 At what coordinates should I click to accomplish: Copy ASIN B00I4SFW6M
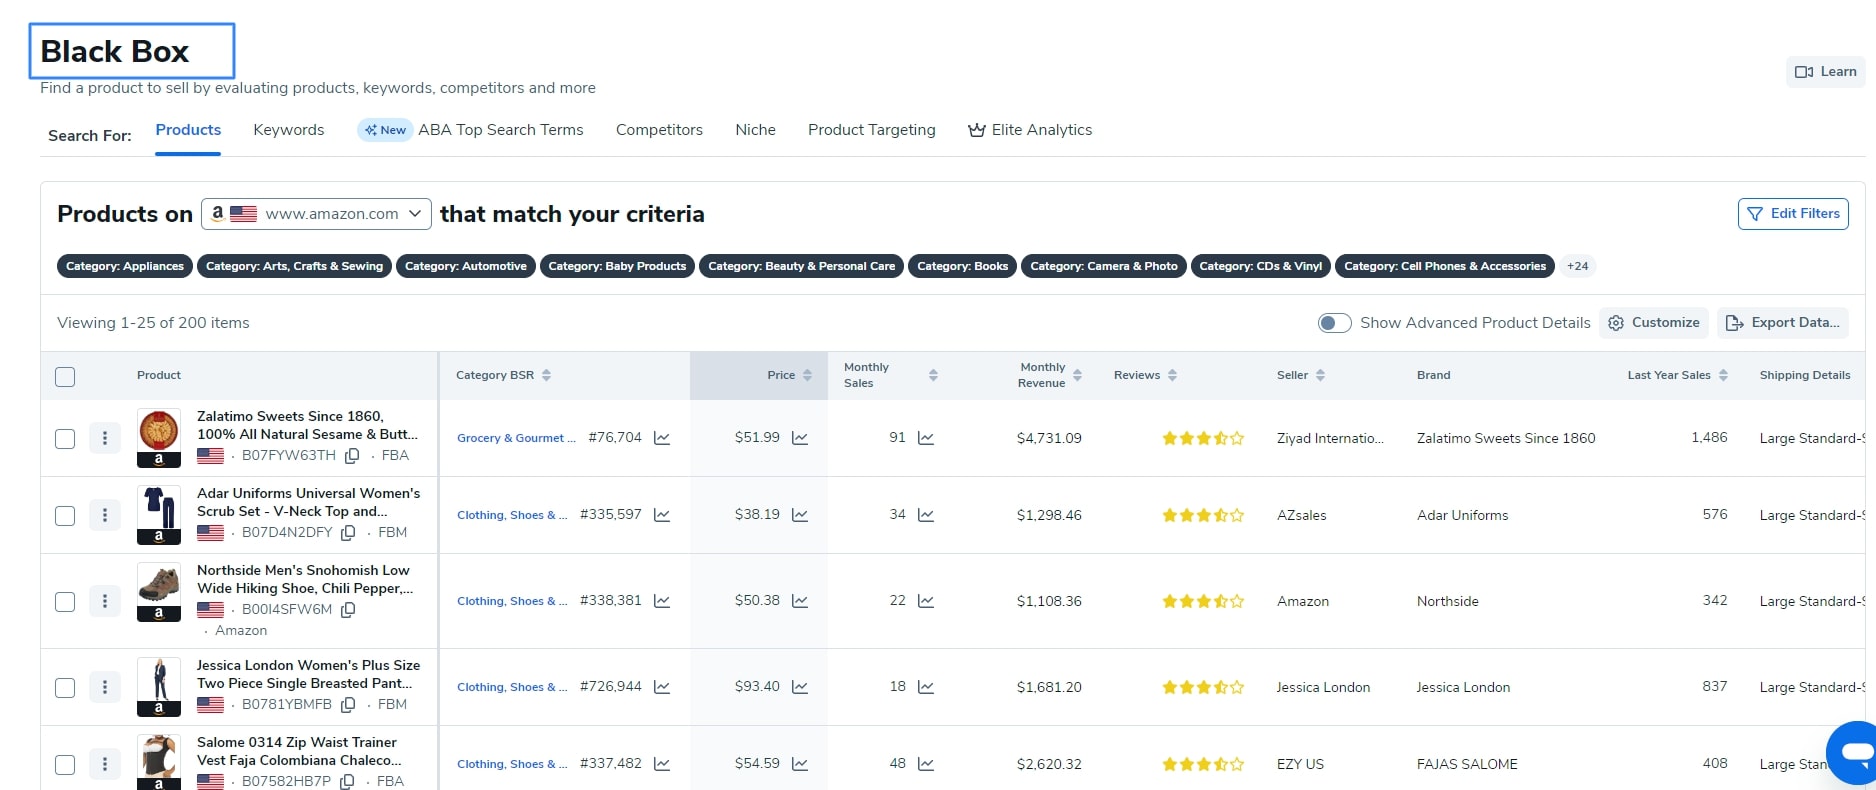coord(348,610)
